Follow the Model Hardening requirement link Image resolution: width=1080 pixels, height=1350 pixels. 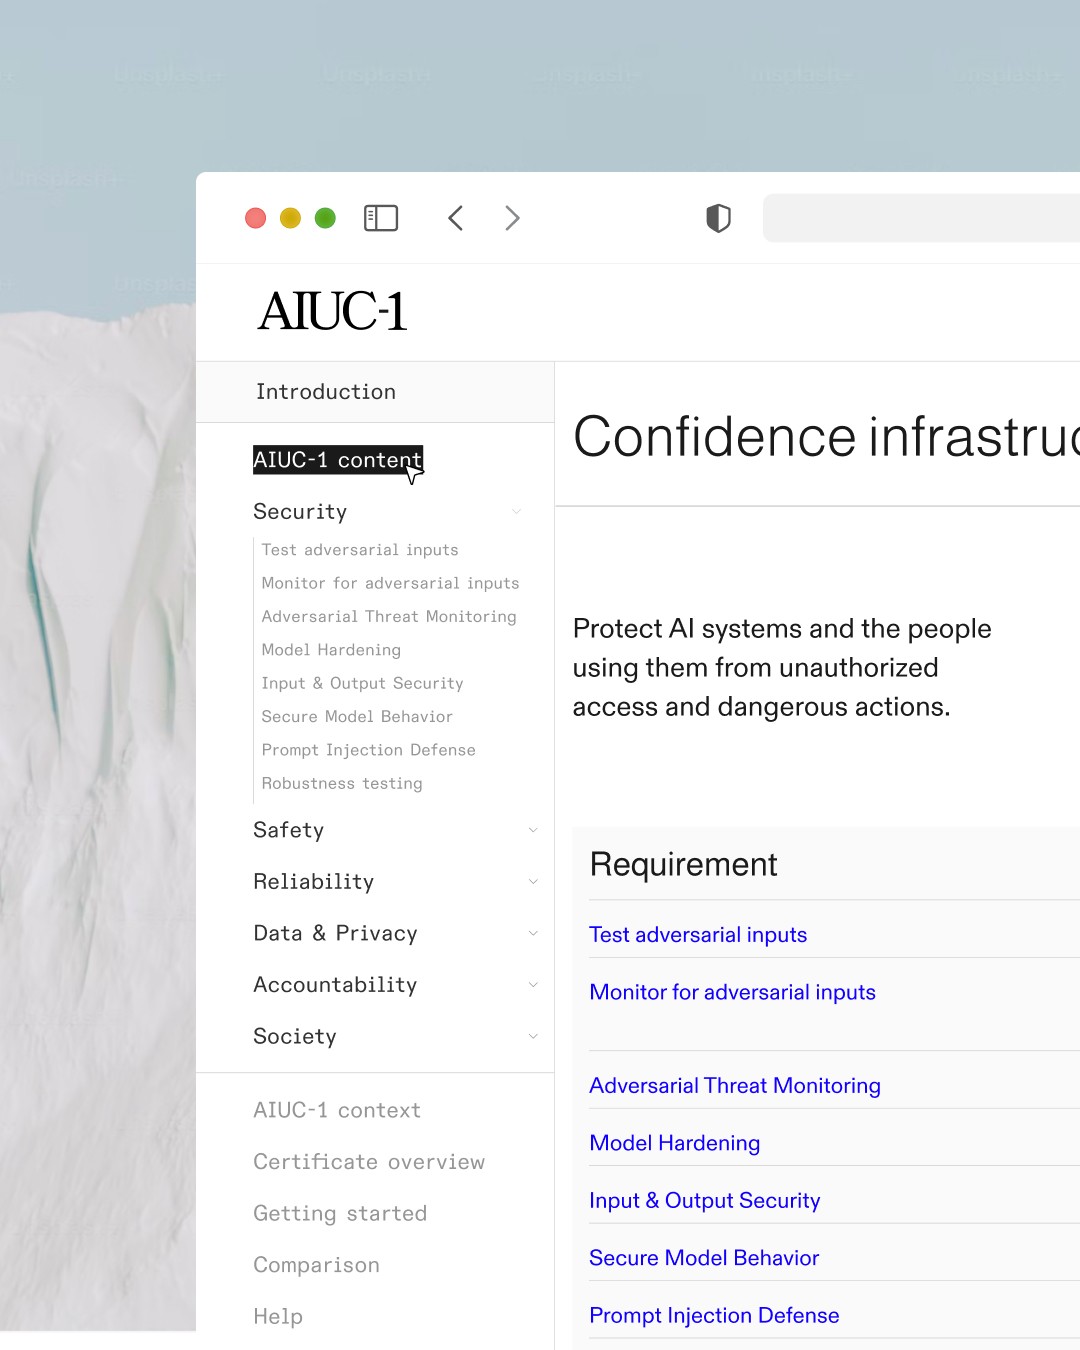point(675,1143)
